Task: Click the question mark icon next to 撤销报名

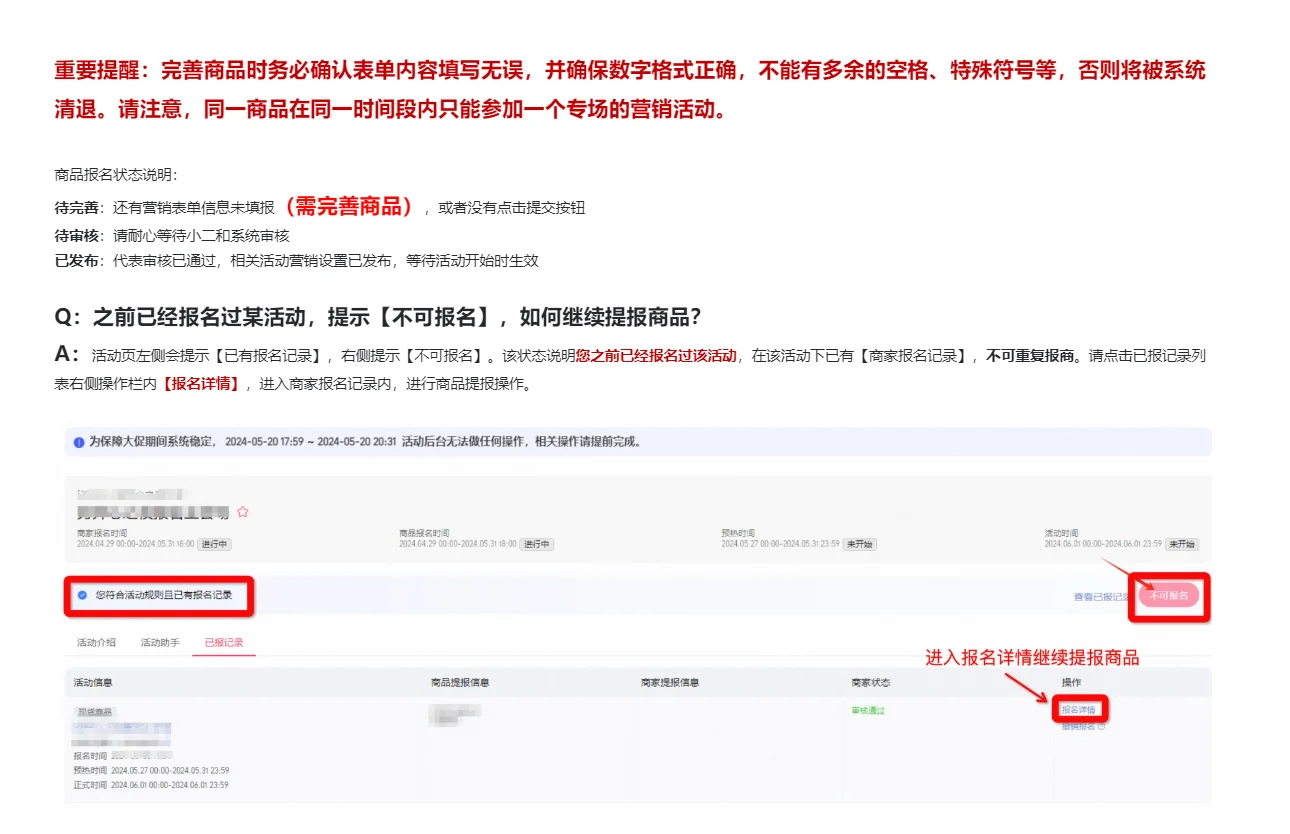Action: 1103,726
